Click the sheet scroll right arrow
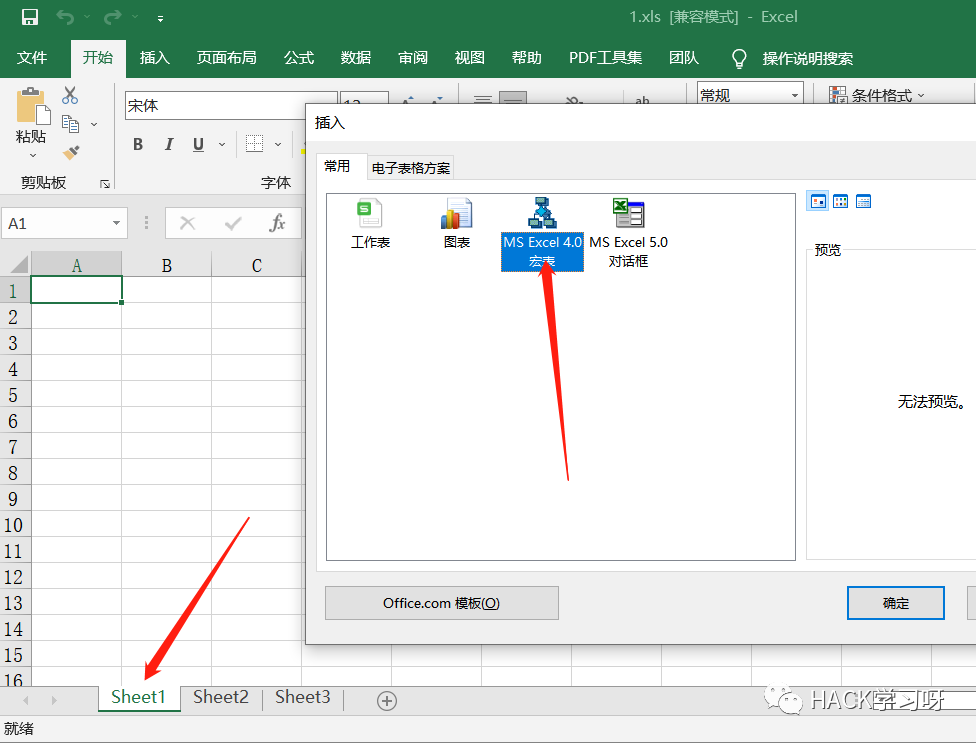976x743 pixels. pos(54,701)
